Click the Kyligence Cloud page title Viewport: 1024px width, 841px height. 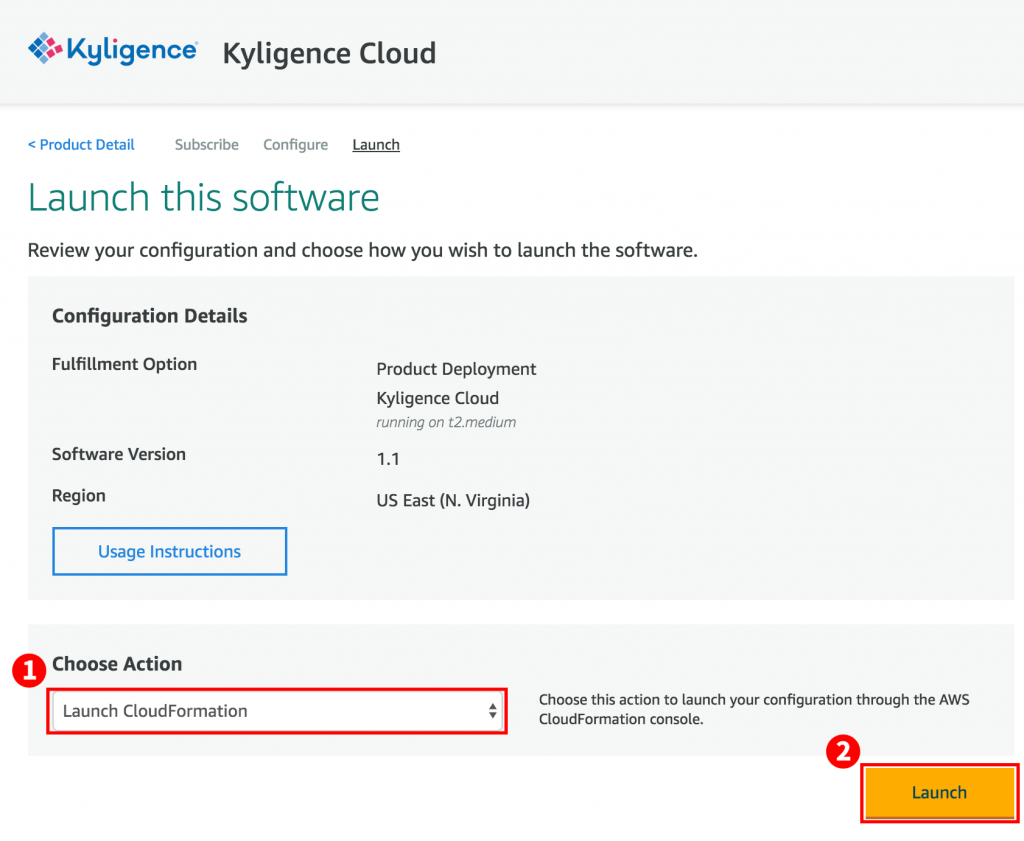click(x=329, y=52)
